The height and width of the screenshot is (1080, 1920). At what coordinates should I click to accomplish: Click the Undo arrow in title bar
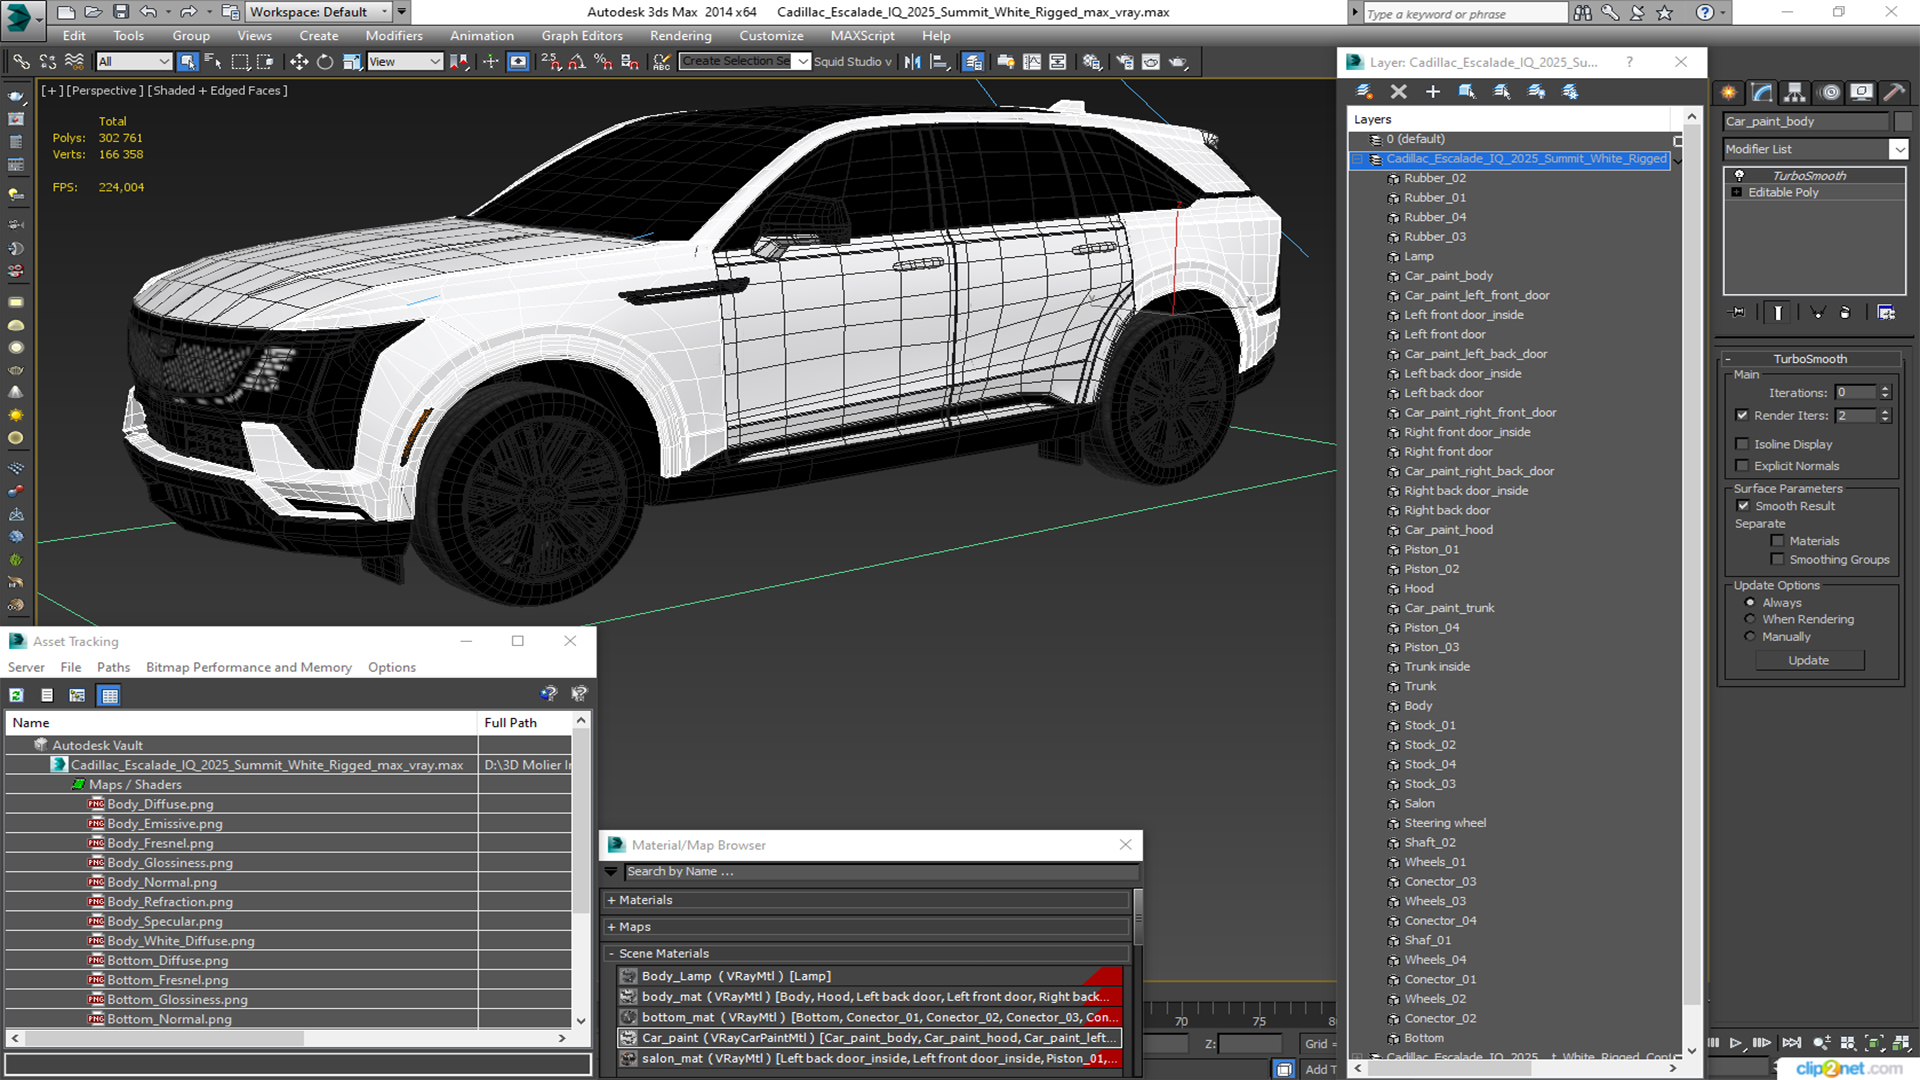pyautogui.click(x=148, y=12)
